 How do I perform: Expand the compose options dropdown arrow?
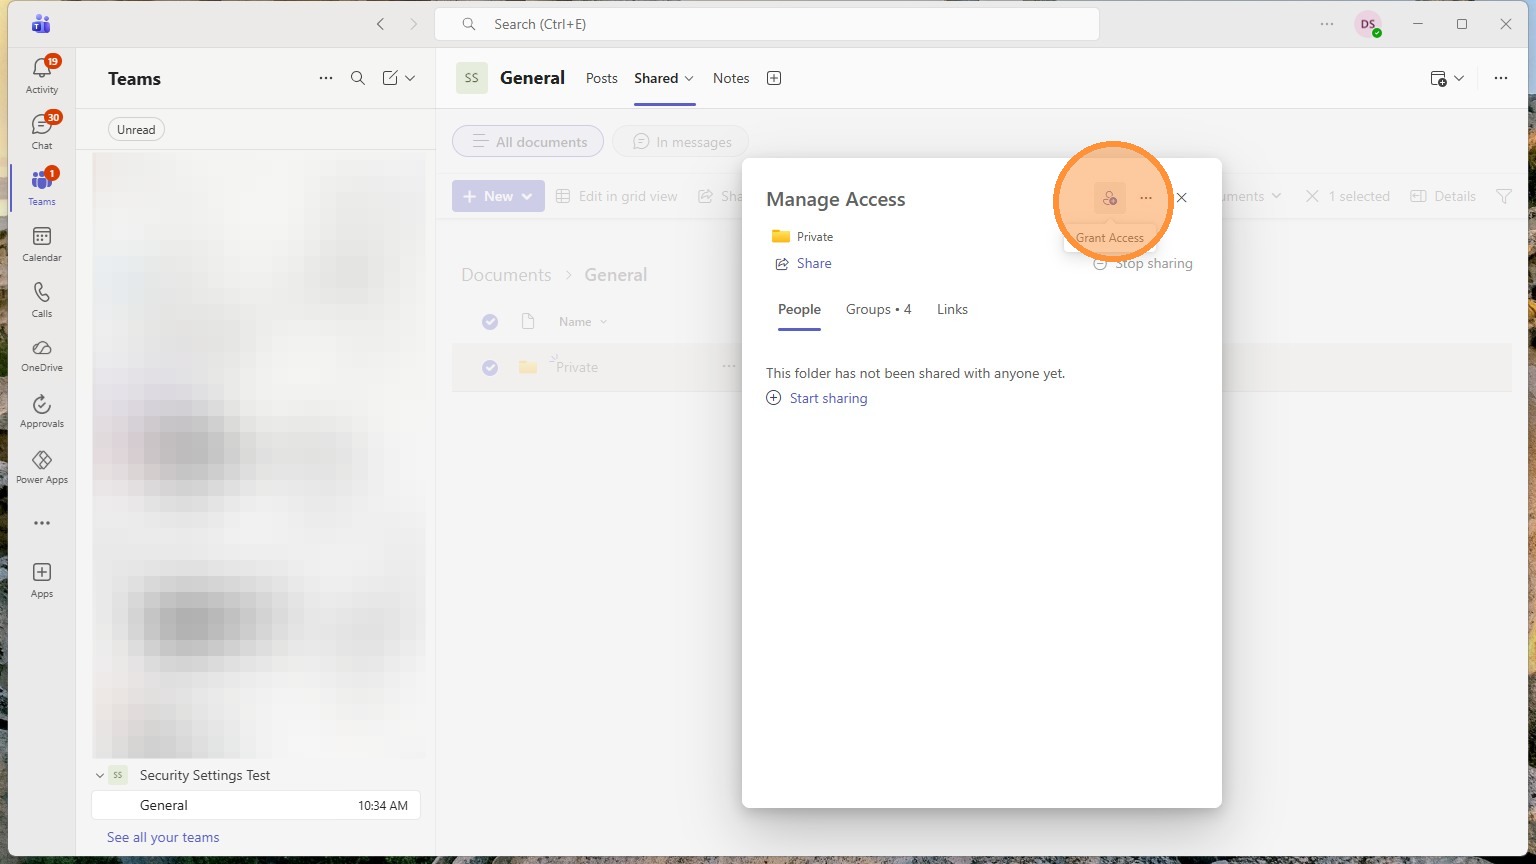click(410, 78)
